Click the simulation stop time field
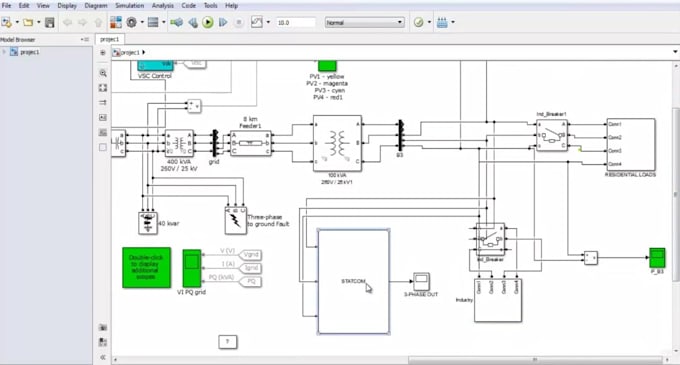 coord(296,23)
